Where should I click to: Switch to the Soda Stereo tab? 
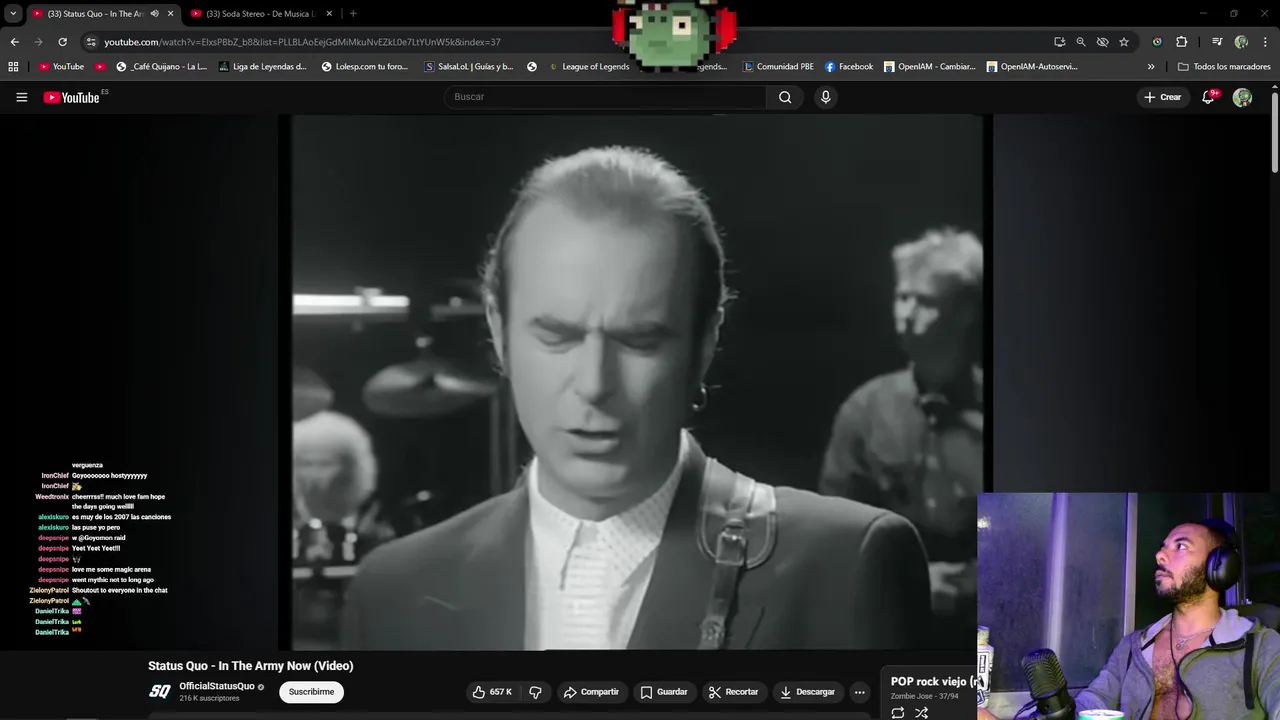[x=259, y=14]
